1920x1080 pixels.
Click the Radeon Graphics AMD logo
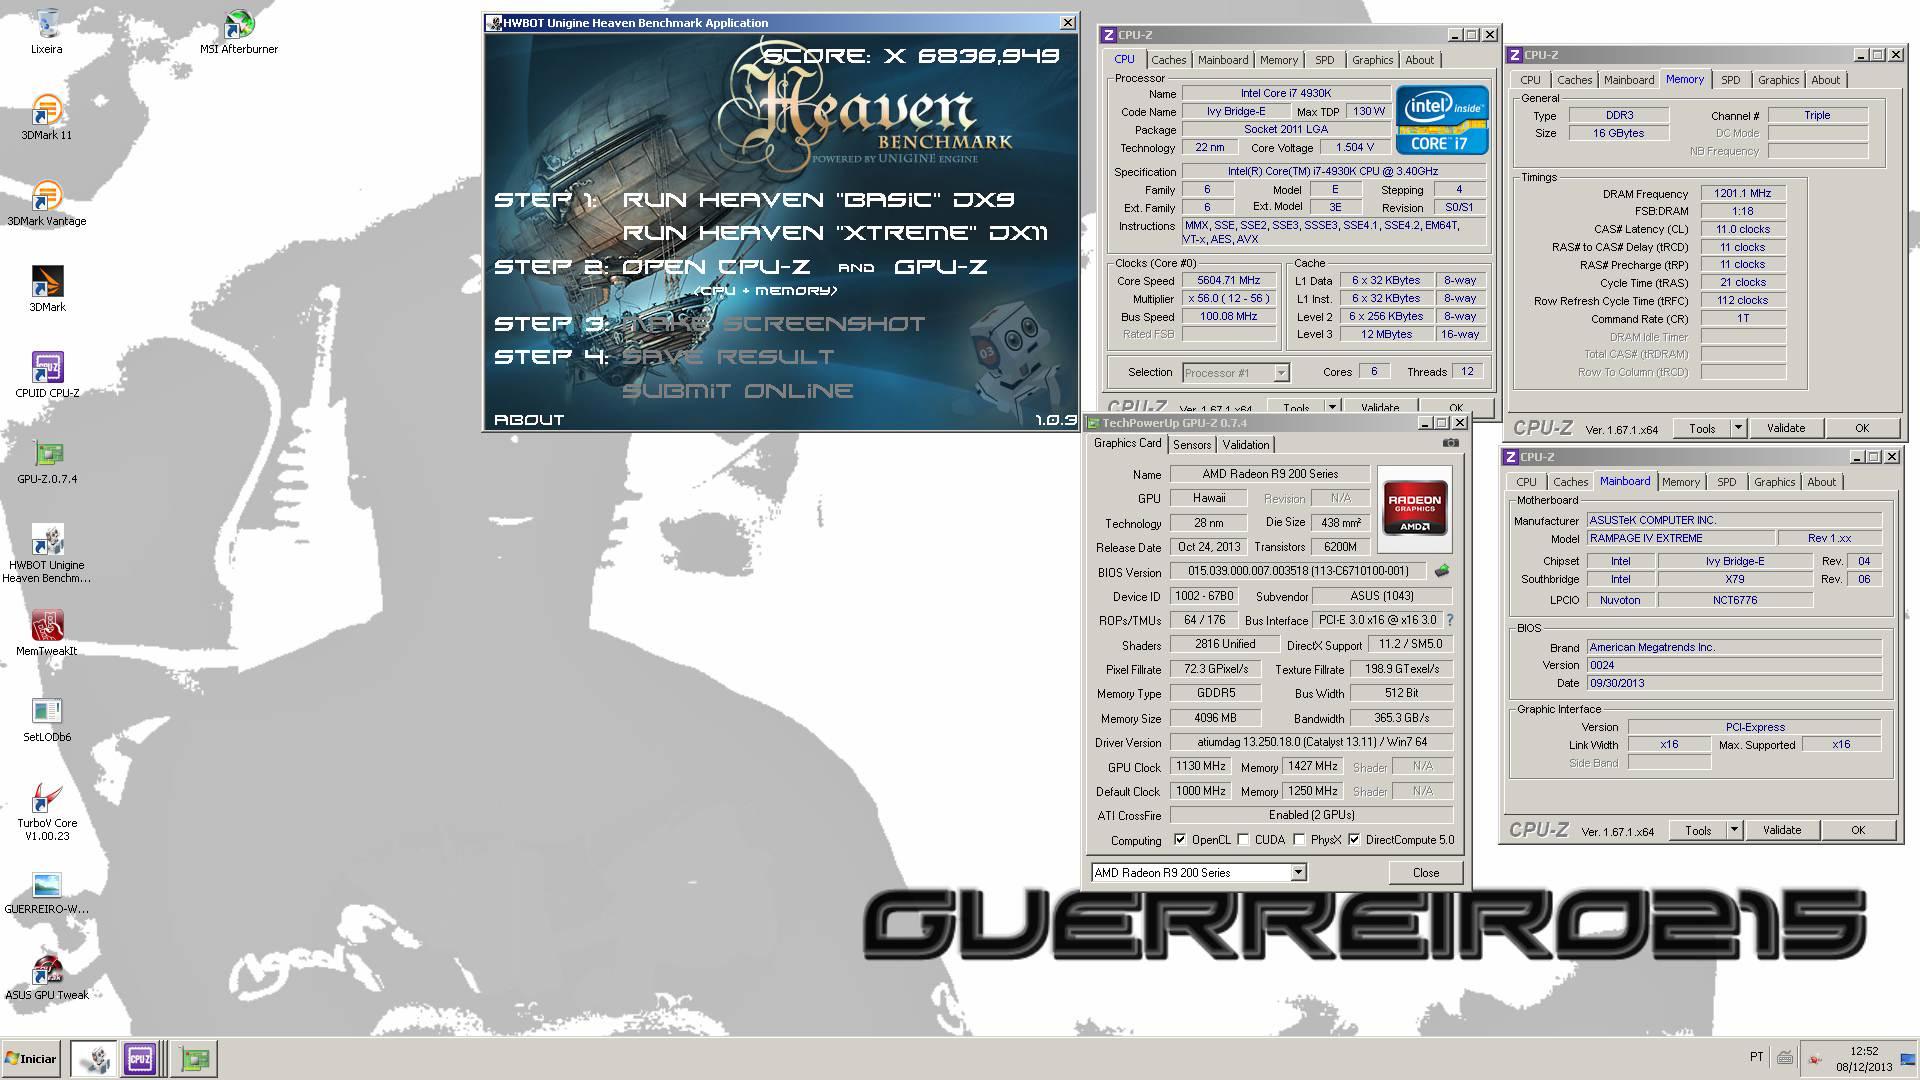click(1414, 508)
